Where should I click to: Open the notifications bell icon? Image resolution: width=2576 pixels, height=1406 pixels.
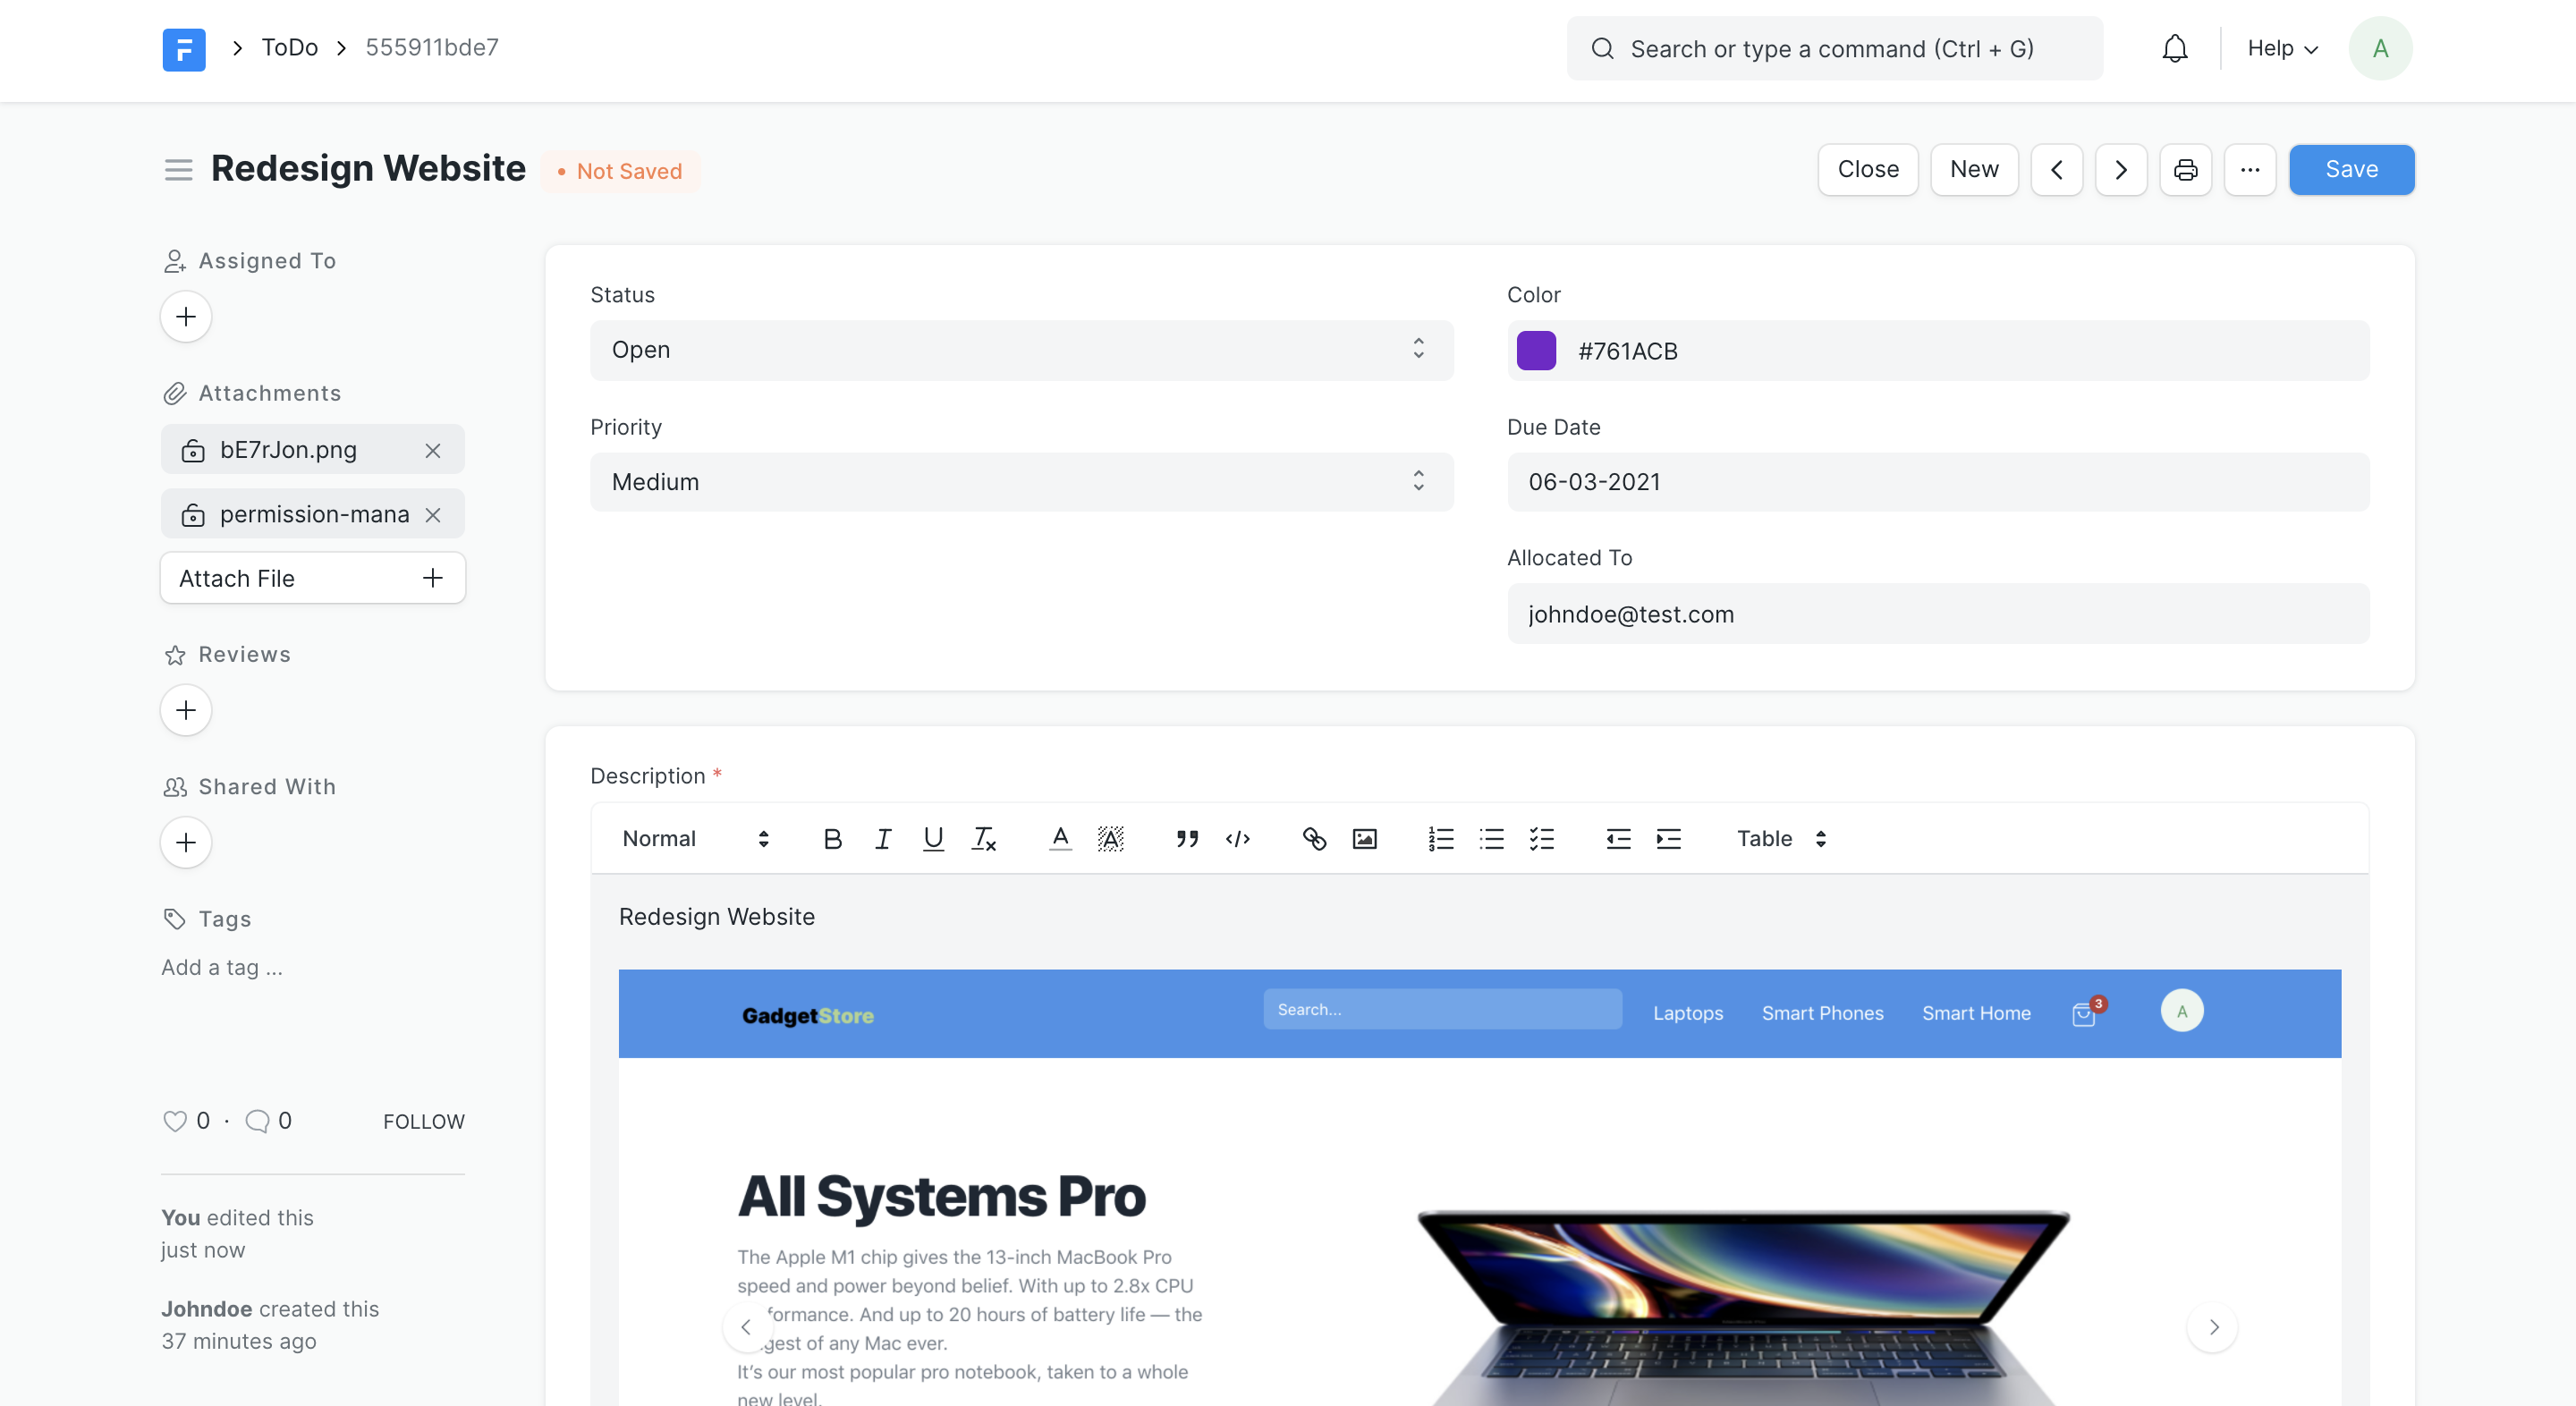2175,48
